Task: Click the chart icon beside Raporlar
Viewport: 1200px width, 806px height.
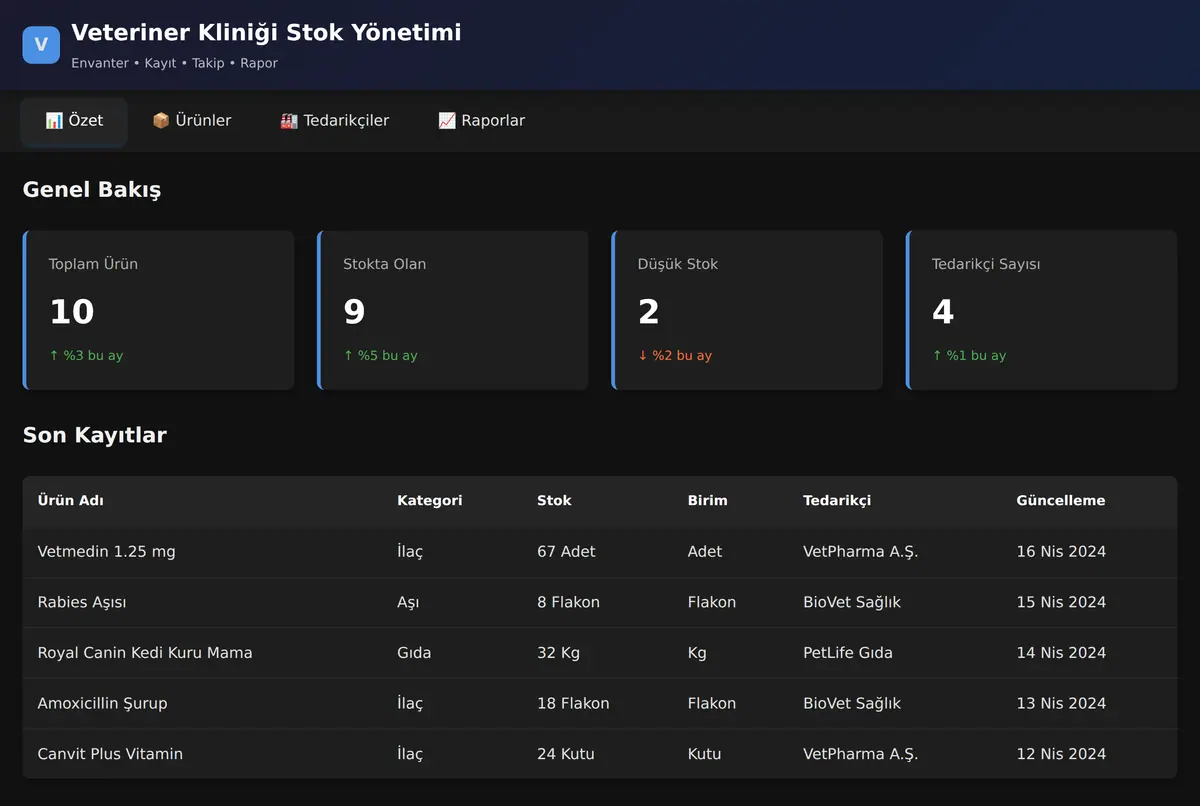Action: click(x=447, y=121)
